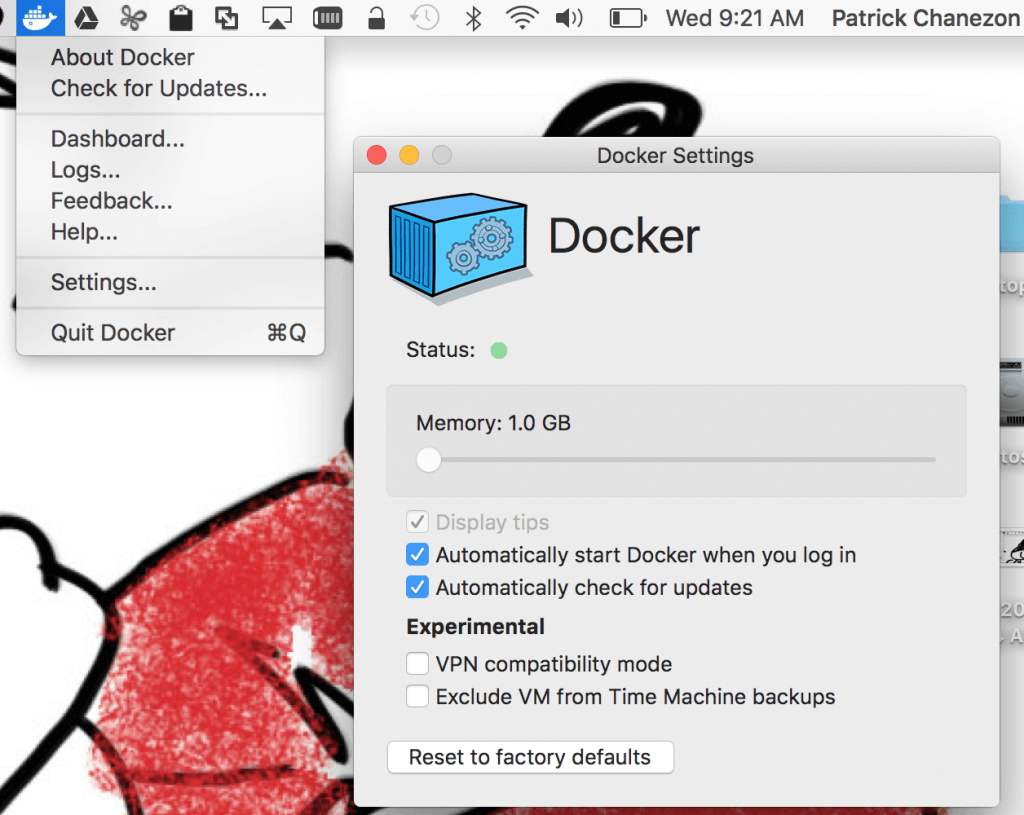Image resolution: width=1024 pixels, height=815 pixels.
Task: Click the Docker Settings title bar text
Action: pyautogui.click(x=675, y=155)
